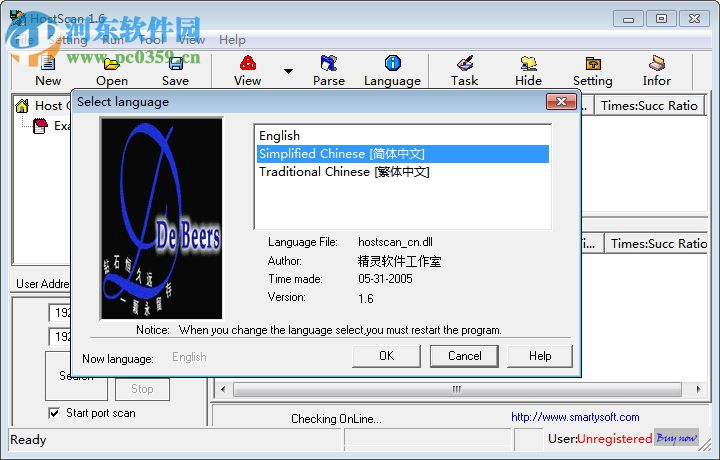720x460 pixels.
Task: Select English in the language list
Action: pos(403,135)
